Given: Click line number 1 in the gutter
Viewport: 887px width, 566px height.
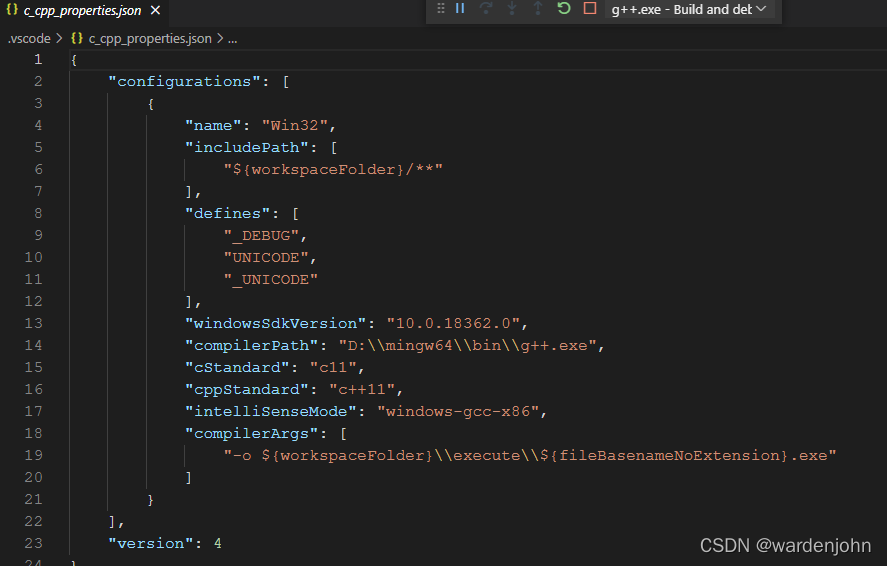Looking at the screenshot, I should point(38,59).
